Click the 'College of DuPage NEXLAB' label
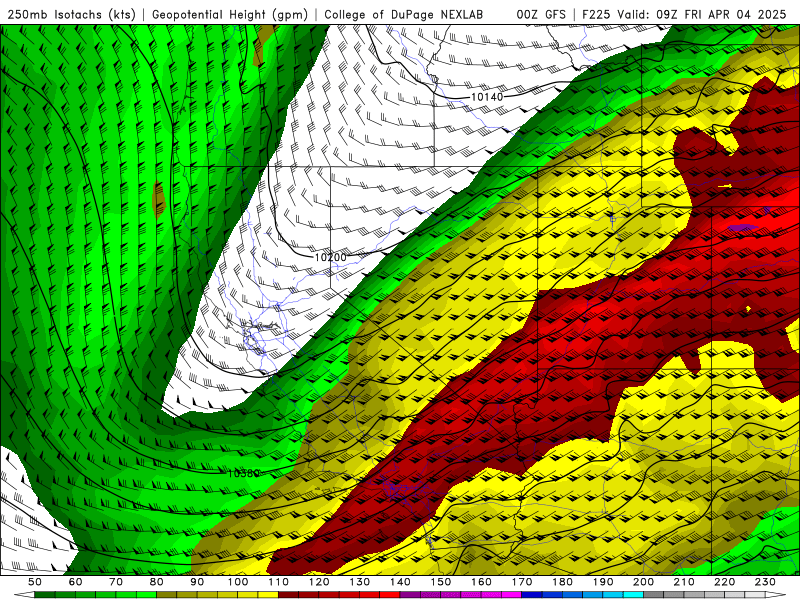 [404, 14]
